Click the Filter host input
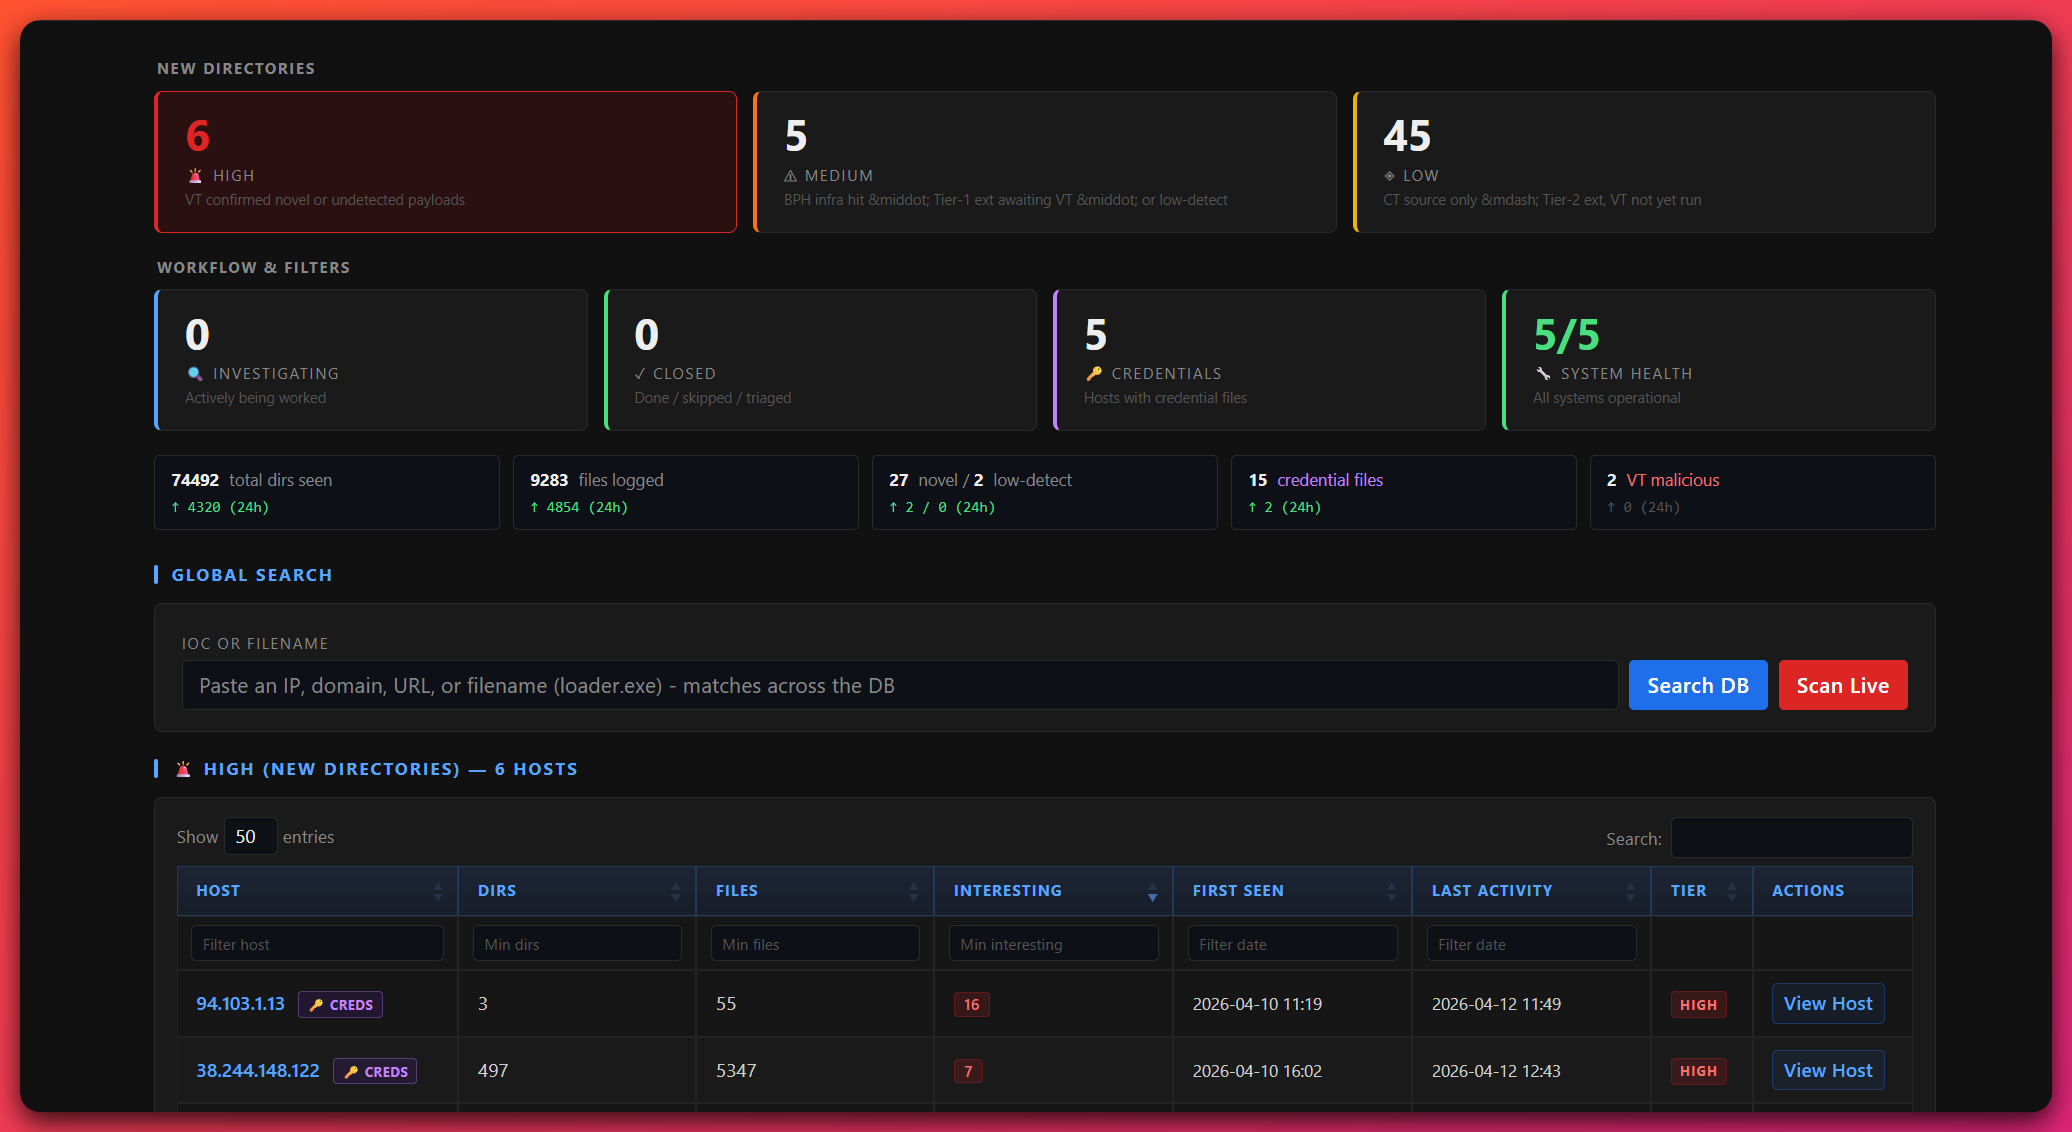 click(x=317, y=944)
